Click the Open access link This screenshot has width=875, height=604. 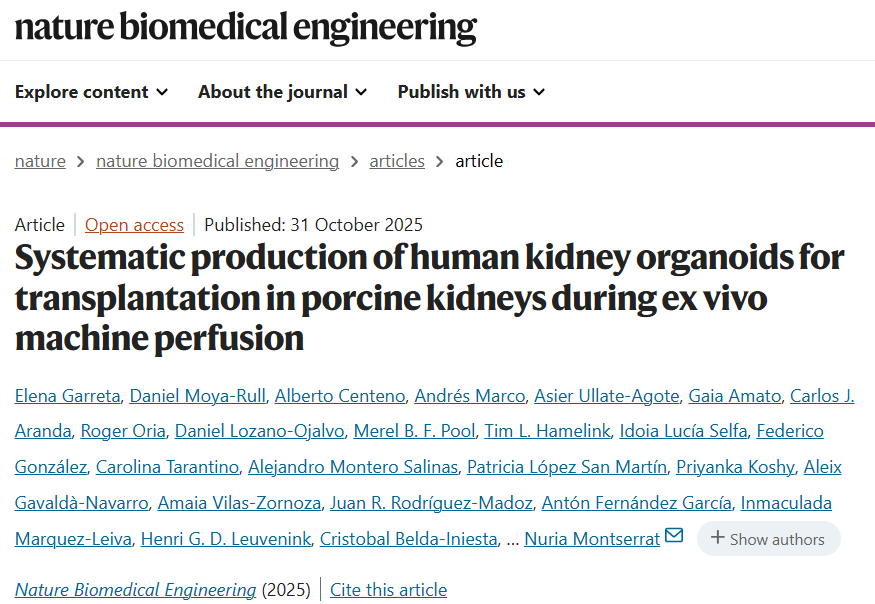[x=134, y=225]
